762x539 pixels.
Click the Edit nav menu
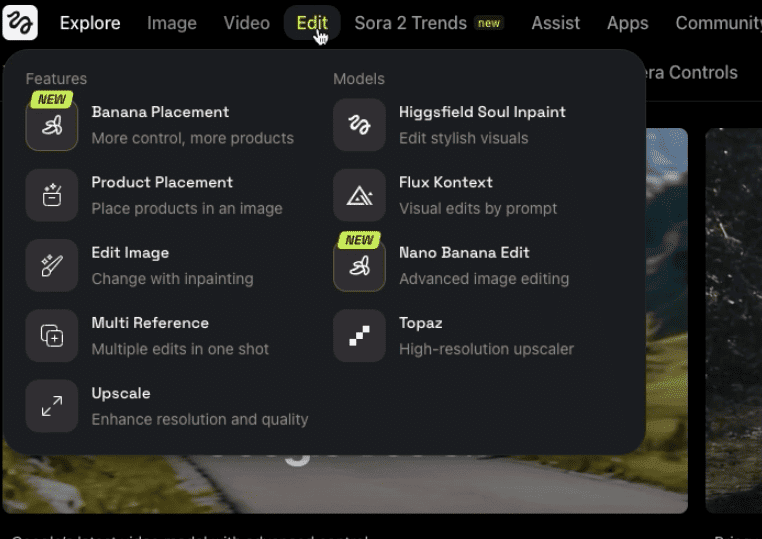point(312,23)
